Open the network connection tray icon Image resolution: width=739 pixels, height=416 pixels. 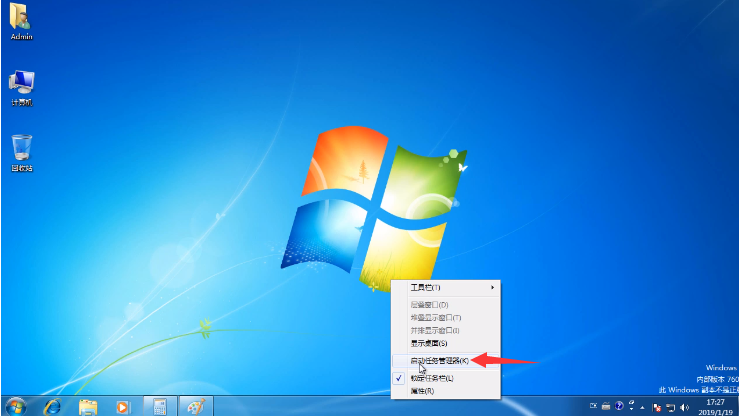[x=670, y=408]
